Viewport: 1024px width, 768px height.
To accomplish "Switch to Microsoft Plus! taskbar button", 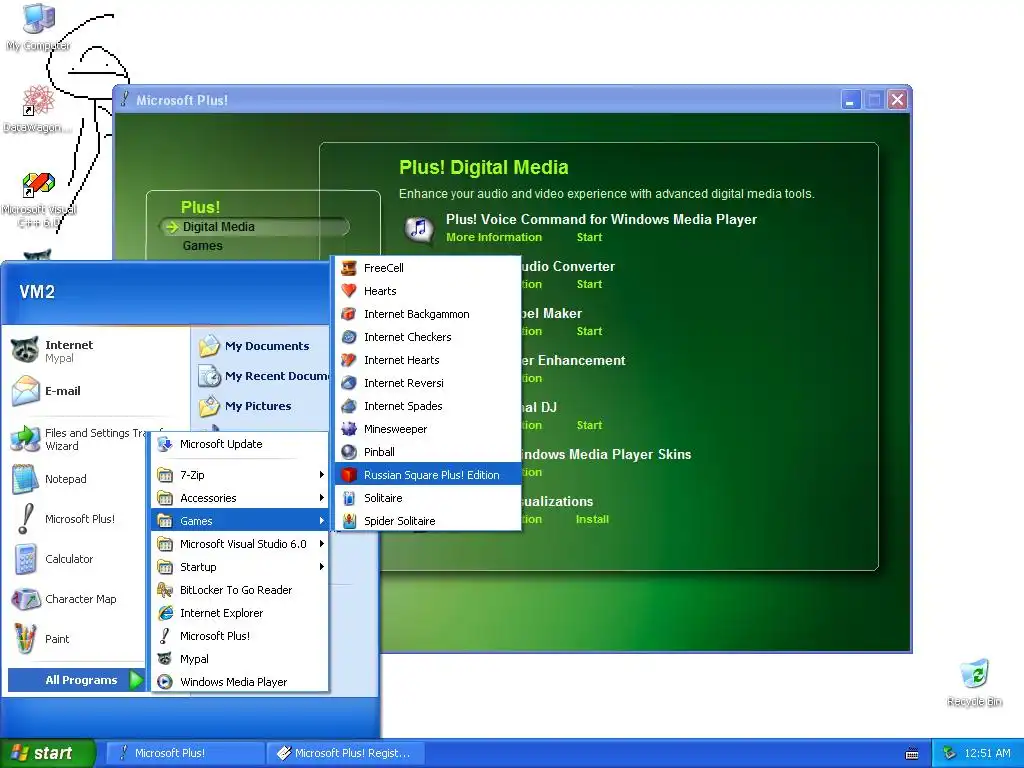I will [x=185, y=753].
